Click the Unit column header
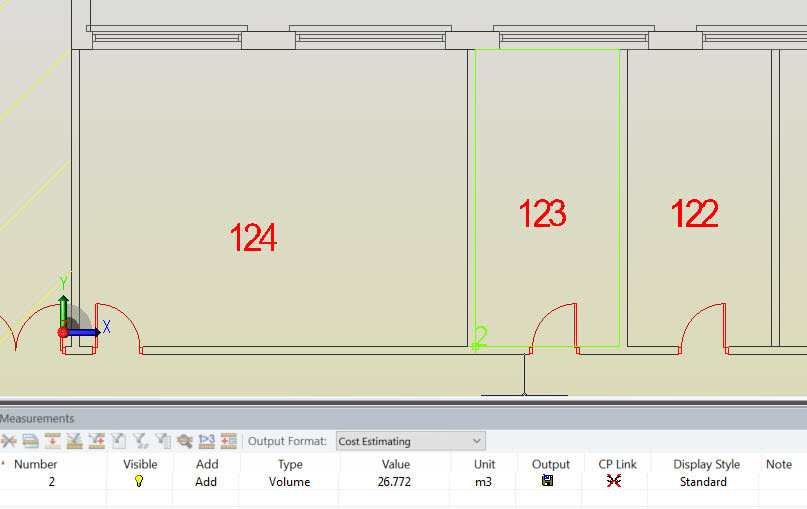The width and height of the screenshot is (807, 509). pyautogui.click(x=484, y=464)
